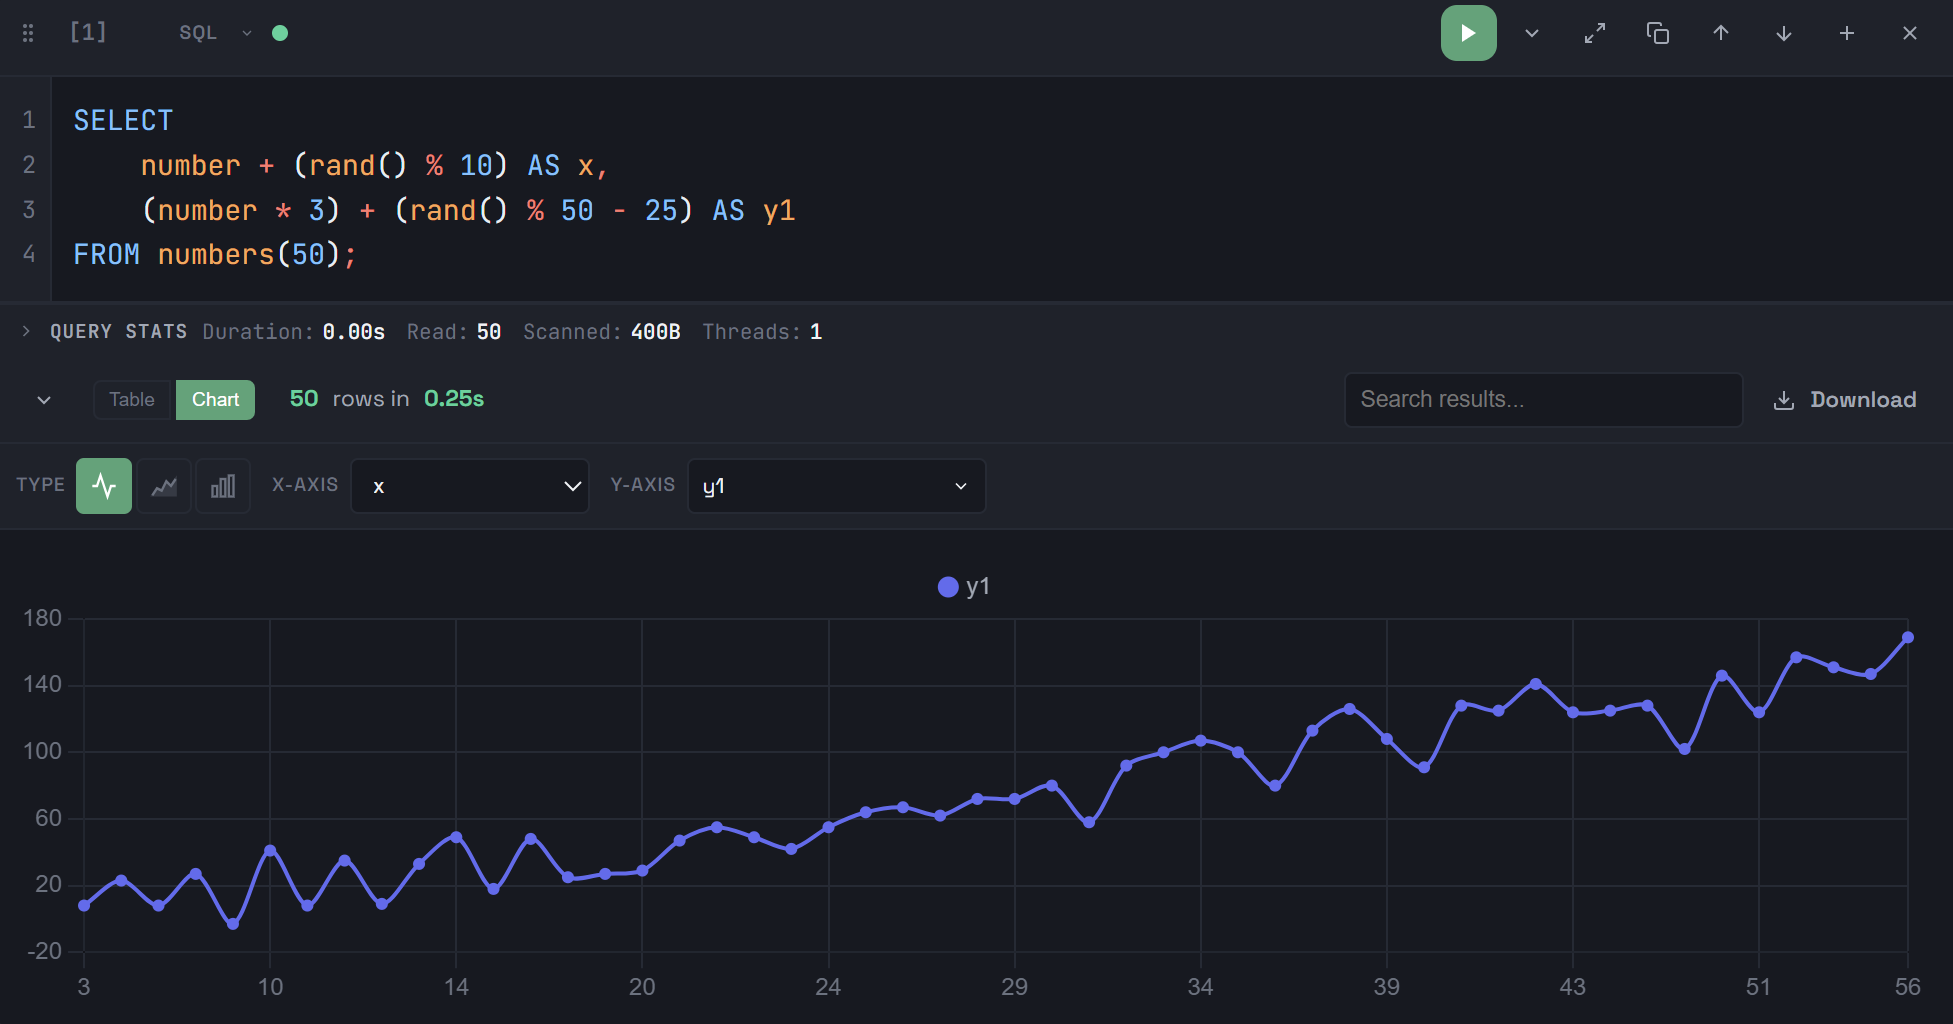Duplicate this cell with copy icon

click(1657, 33)
